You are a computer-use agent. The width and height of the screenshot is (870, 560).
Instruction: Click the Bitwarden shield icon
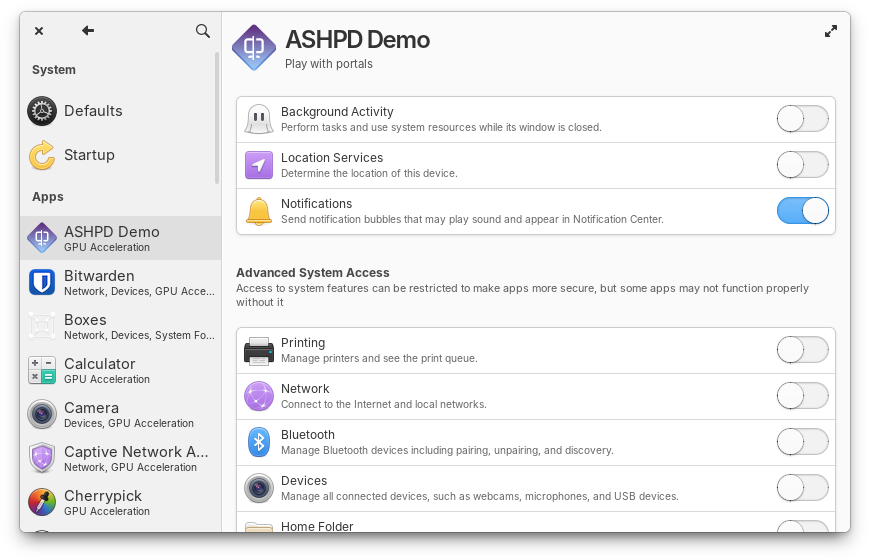click(42, 283)
